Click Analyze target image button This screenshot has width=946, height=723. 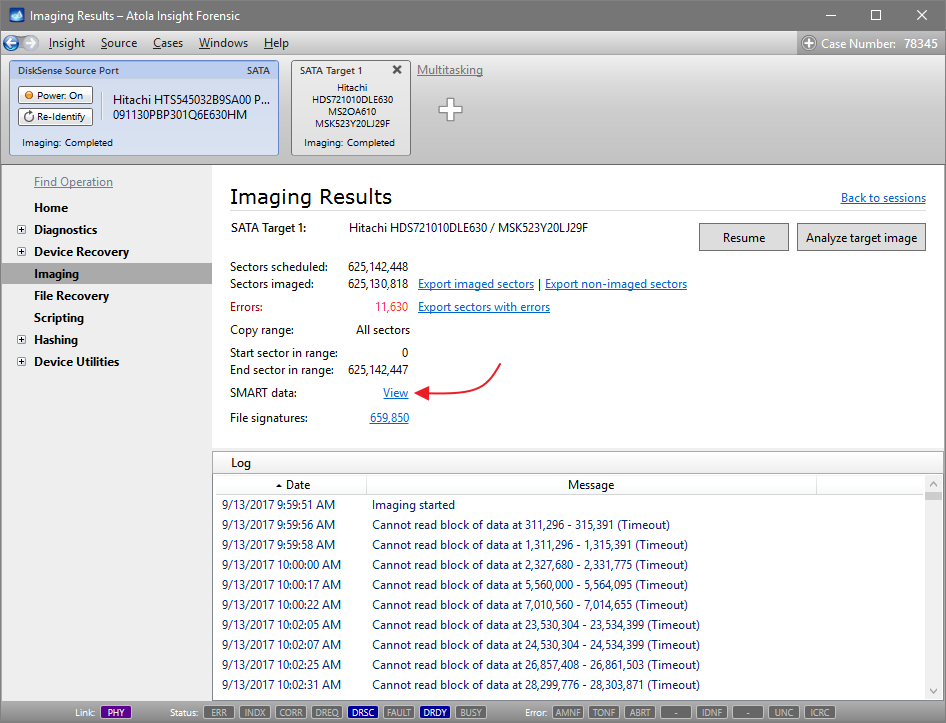click(861, 237)
